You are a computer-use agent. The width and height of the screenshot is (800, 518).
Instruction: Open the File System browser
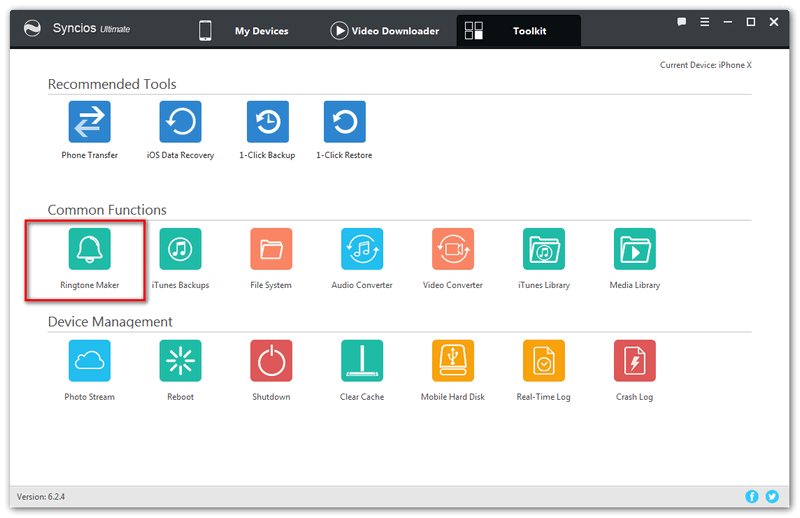coord(271,249)
